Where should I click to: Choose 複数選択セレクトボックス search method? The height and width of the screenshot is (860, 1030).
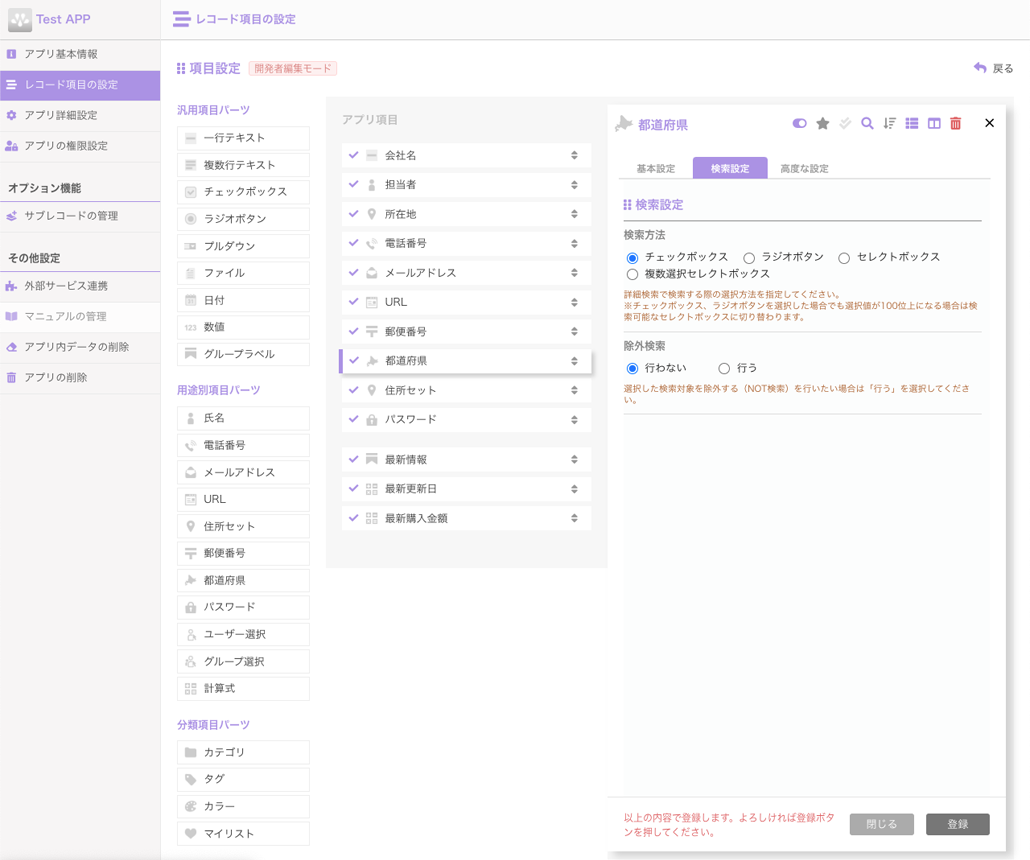tap(632, 274)
